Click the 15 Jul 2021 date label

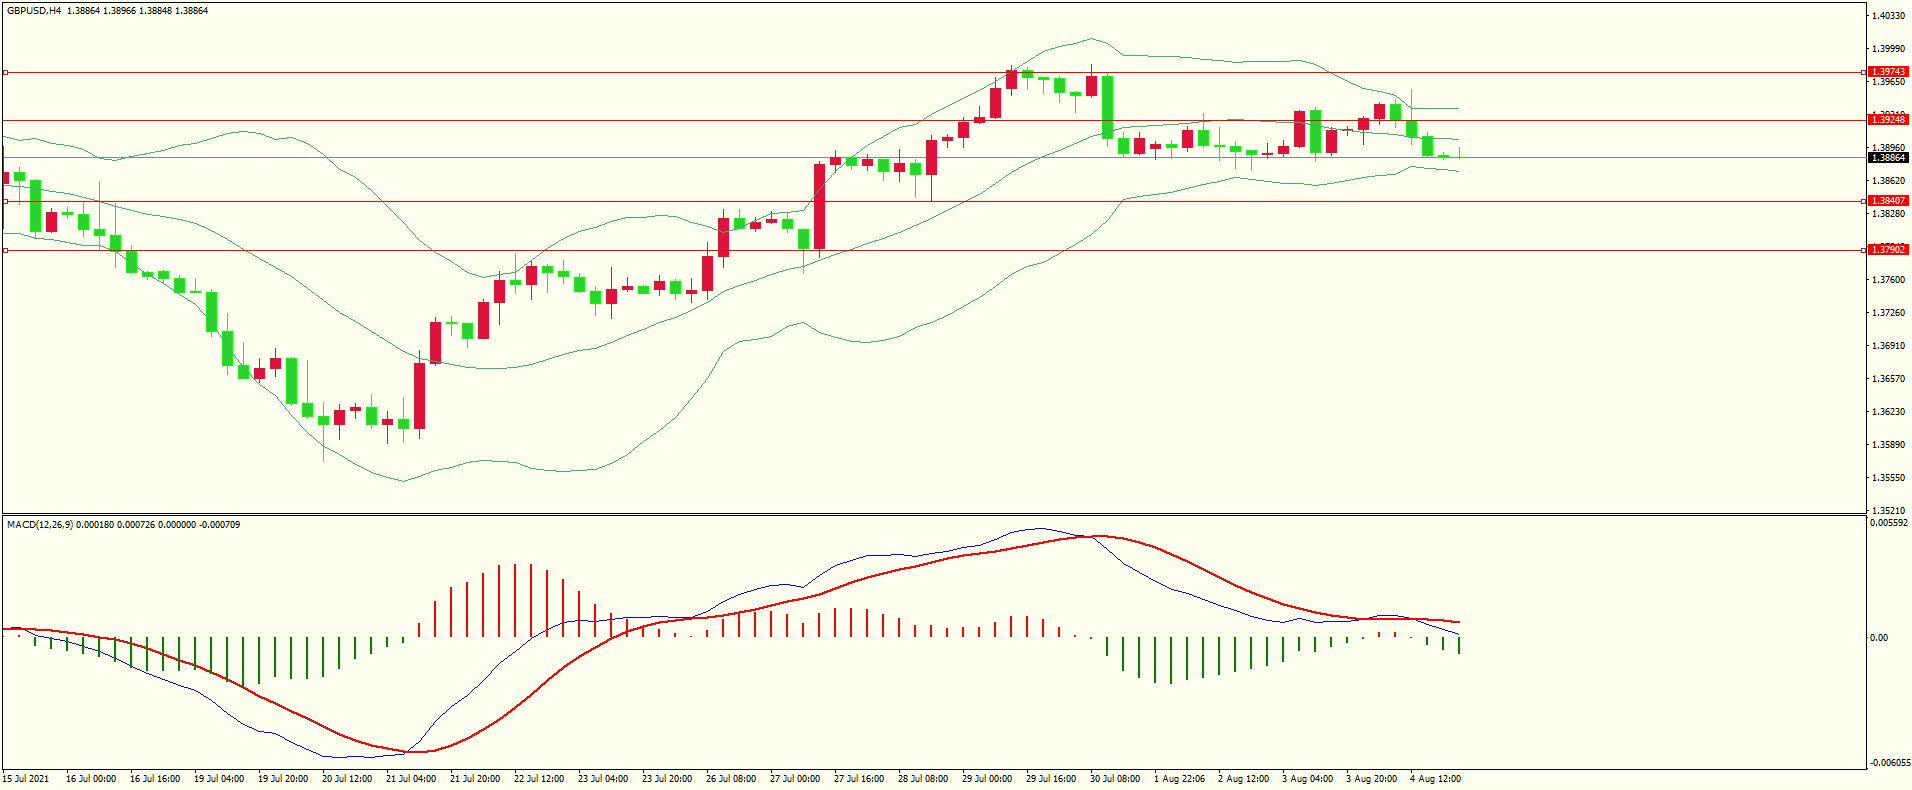point(26,779)
